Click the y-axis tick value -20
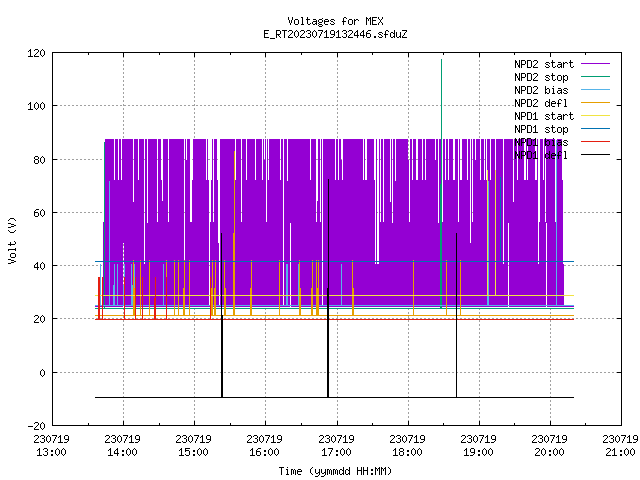 point(36,426)
